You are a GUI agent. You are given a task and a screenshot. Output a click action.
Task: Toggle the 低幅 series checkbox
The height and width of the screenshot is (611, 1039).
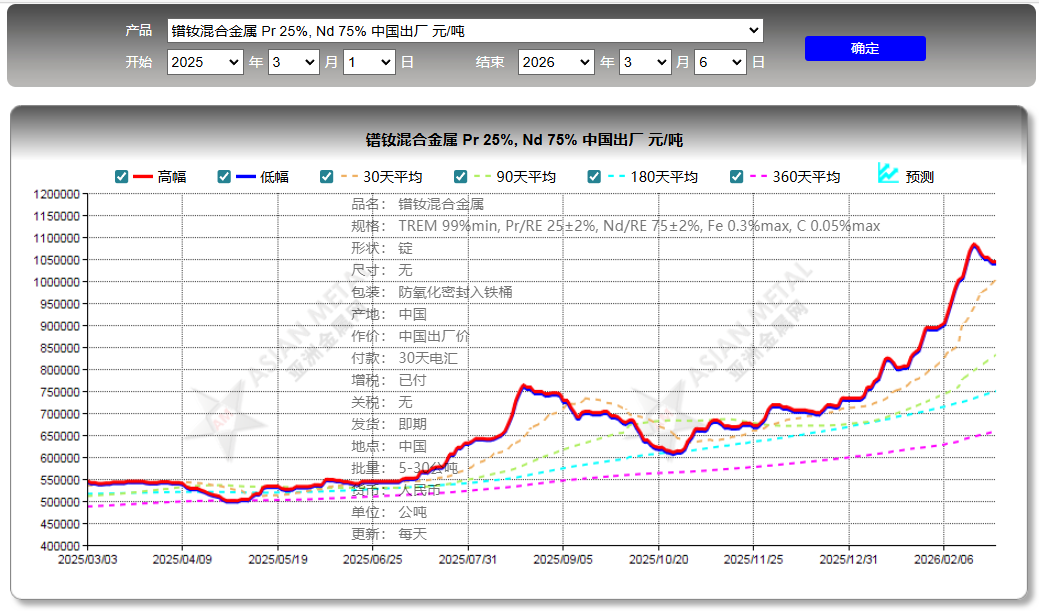pyautogui.click(x=224, y=176)
